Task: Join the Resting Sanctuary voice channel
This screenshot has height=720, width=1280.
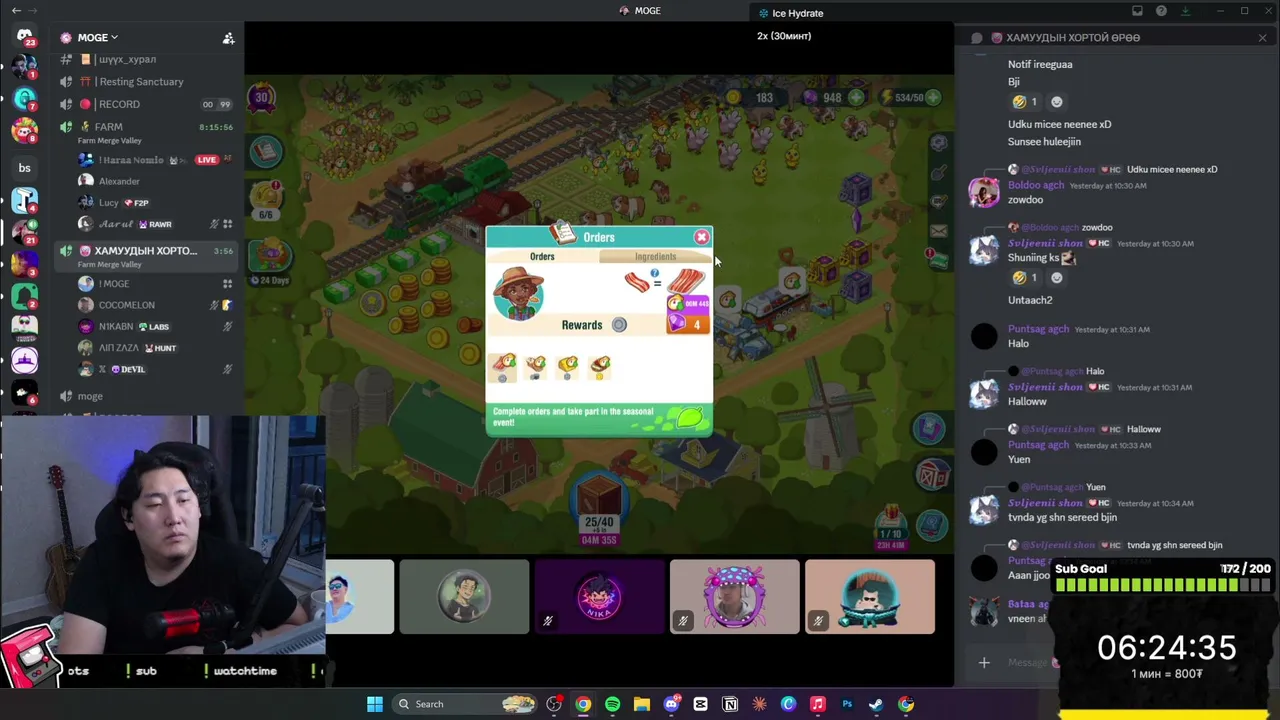Action: pos(140,82)
